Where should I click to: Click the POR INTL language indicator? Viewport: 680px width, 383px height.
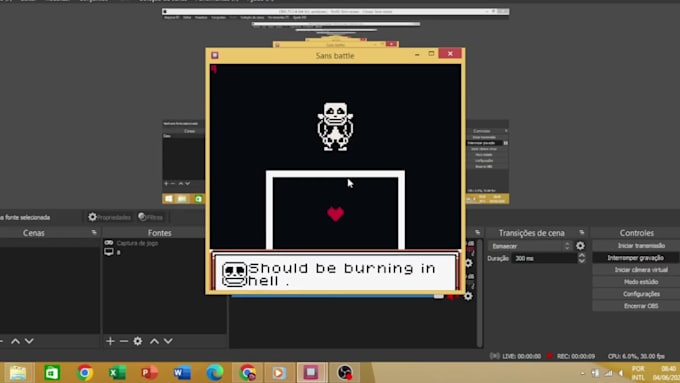[638, 373]
